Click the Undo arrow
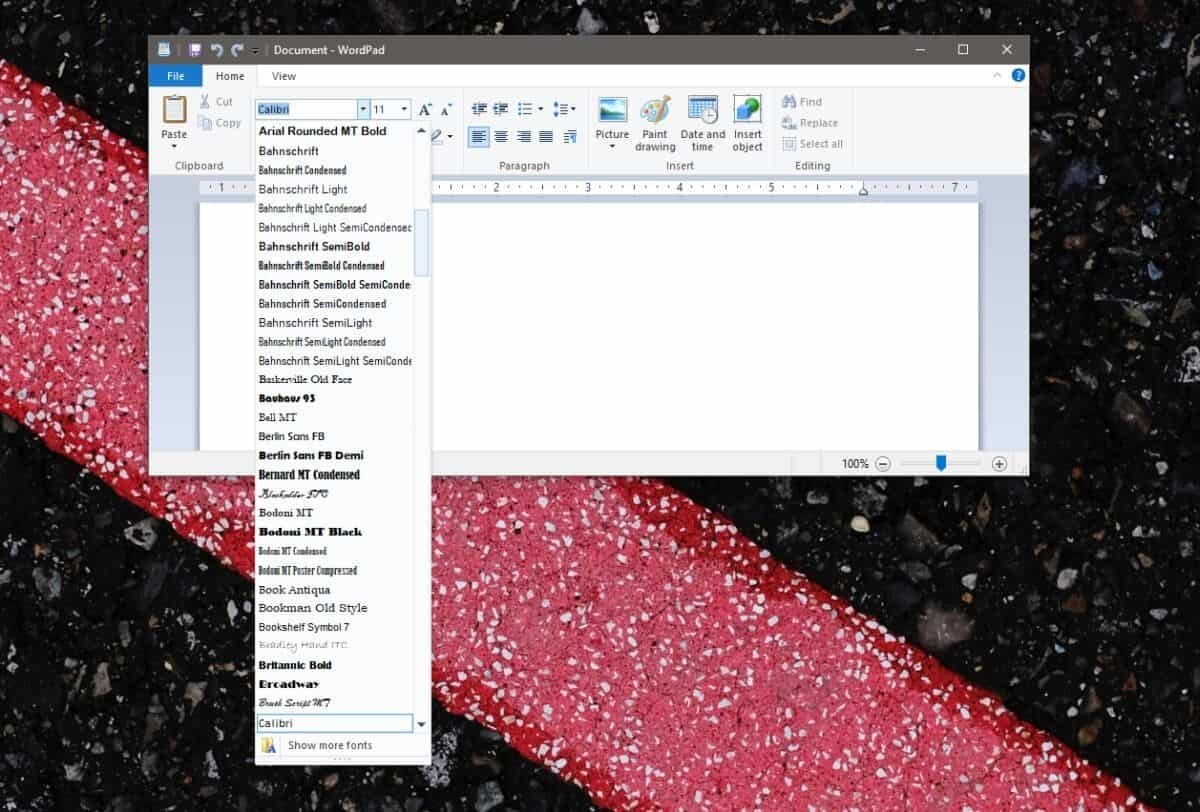The image size is (1200, 812). pos(215,49)
